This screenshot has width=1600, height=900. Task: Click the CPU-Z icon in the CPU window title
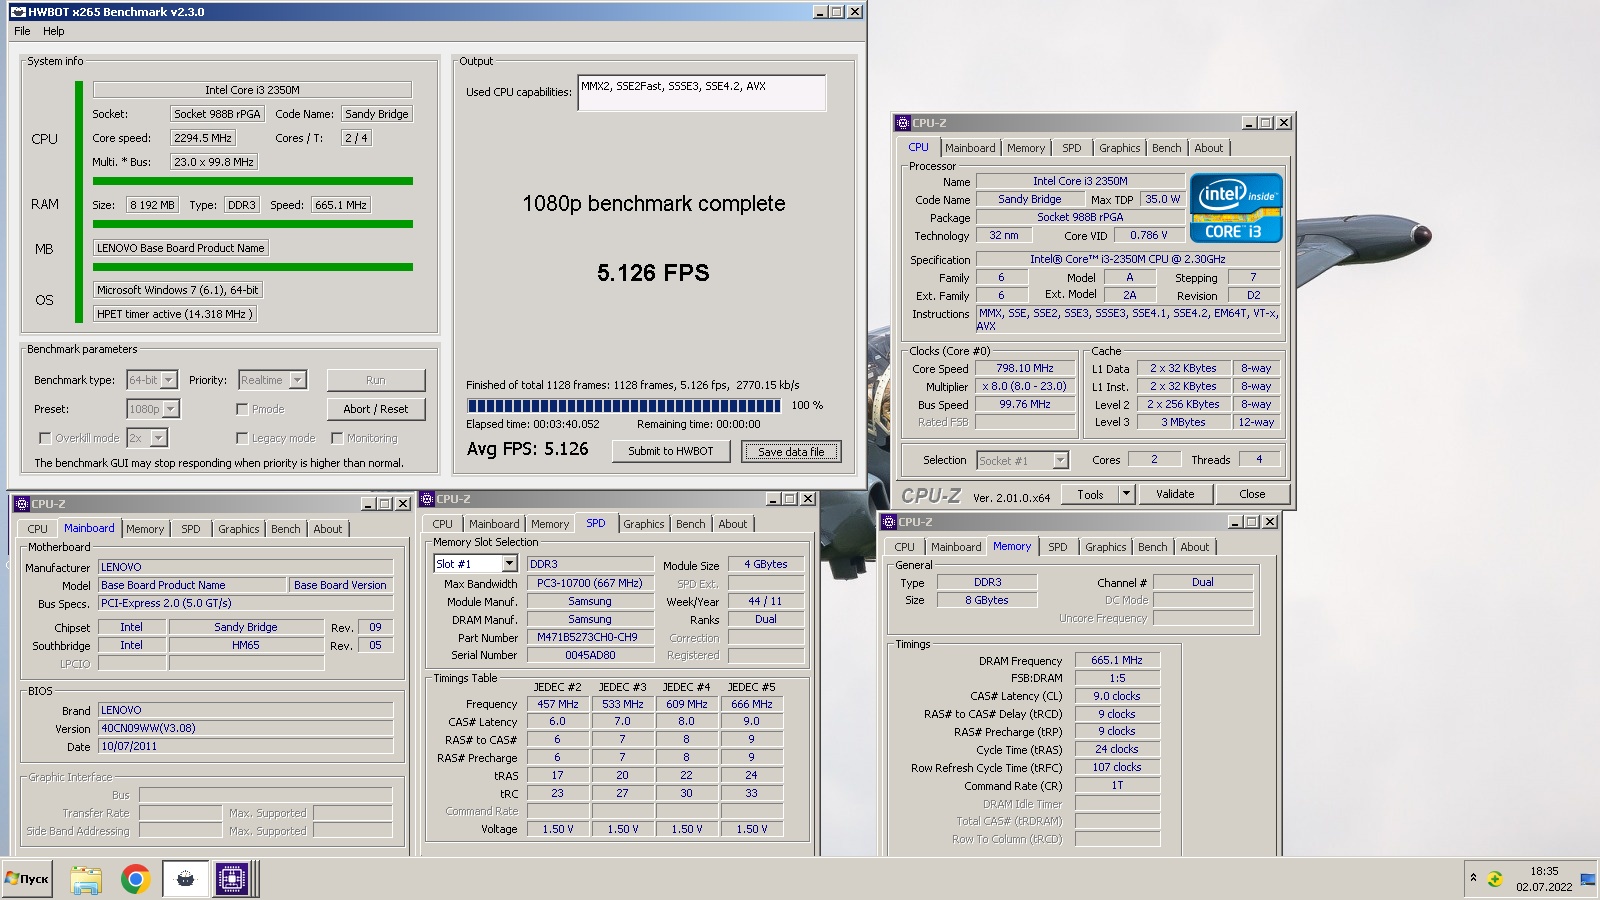click(x=903, y=123)
